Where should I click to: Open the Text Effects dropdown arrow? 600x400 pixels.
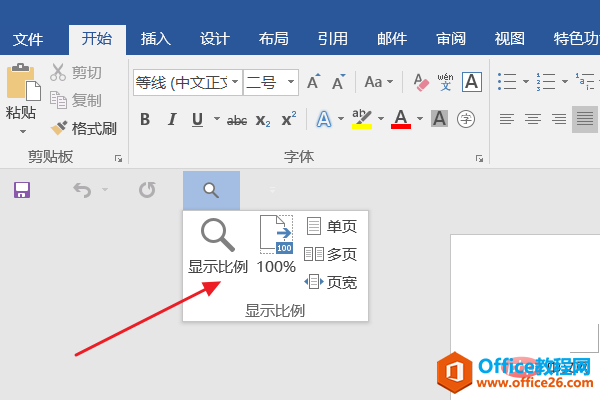point(341,119)
